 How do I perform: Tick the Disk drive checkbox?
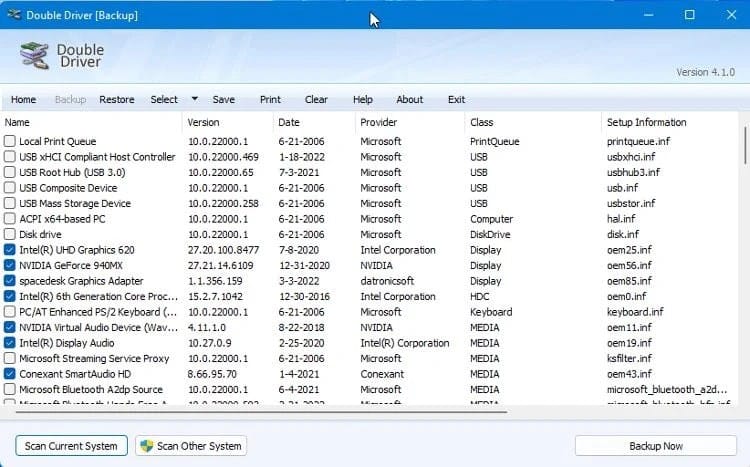(10, 235)
